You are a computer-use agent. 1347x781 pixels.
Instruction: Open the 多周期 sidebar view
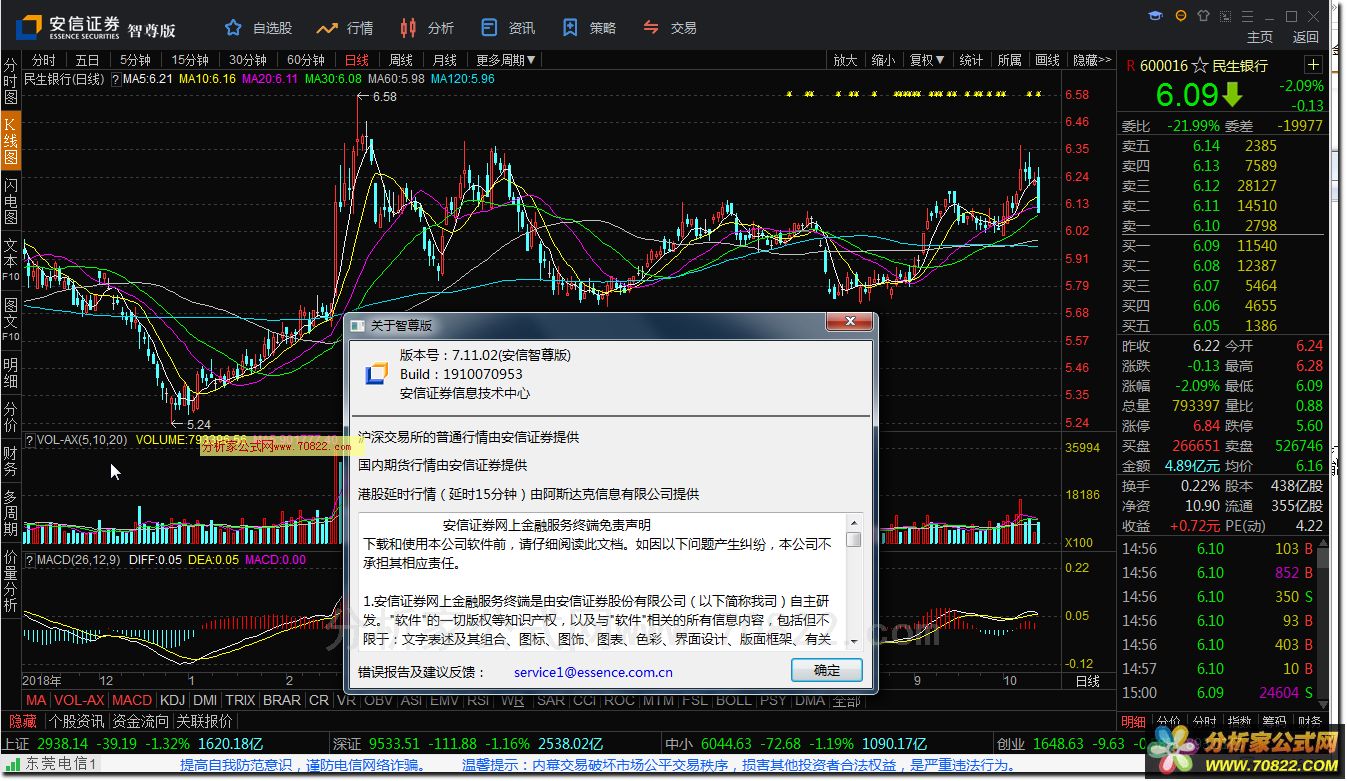pos(10,513)
